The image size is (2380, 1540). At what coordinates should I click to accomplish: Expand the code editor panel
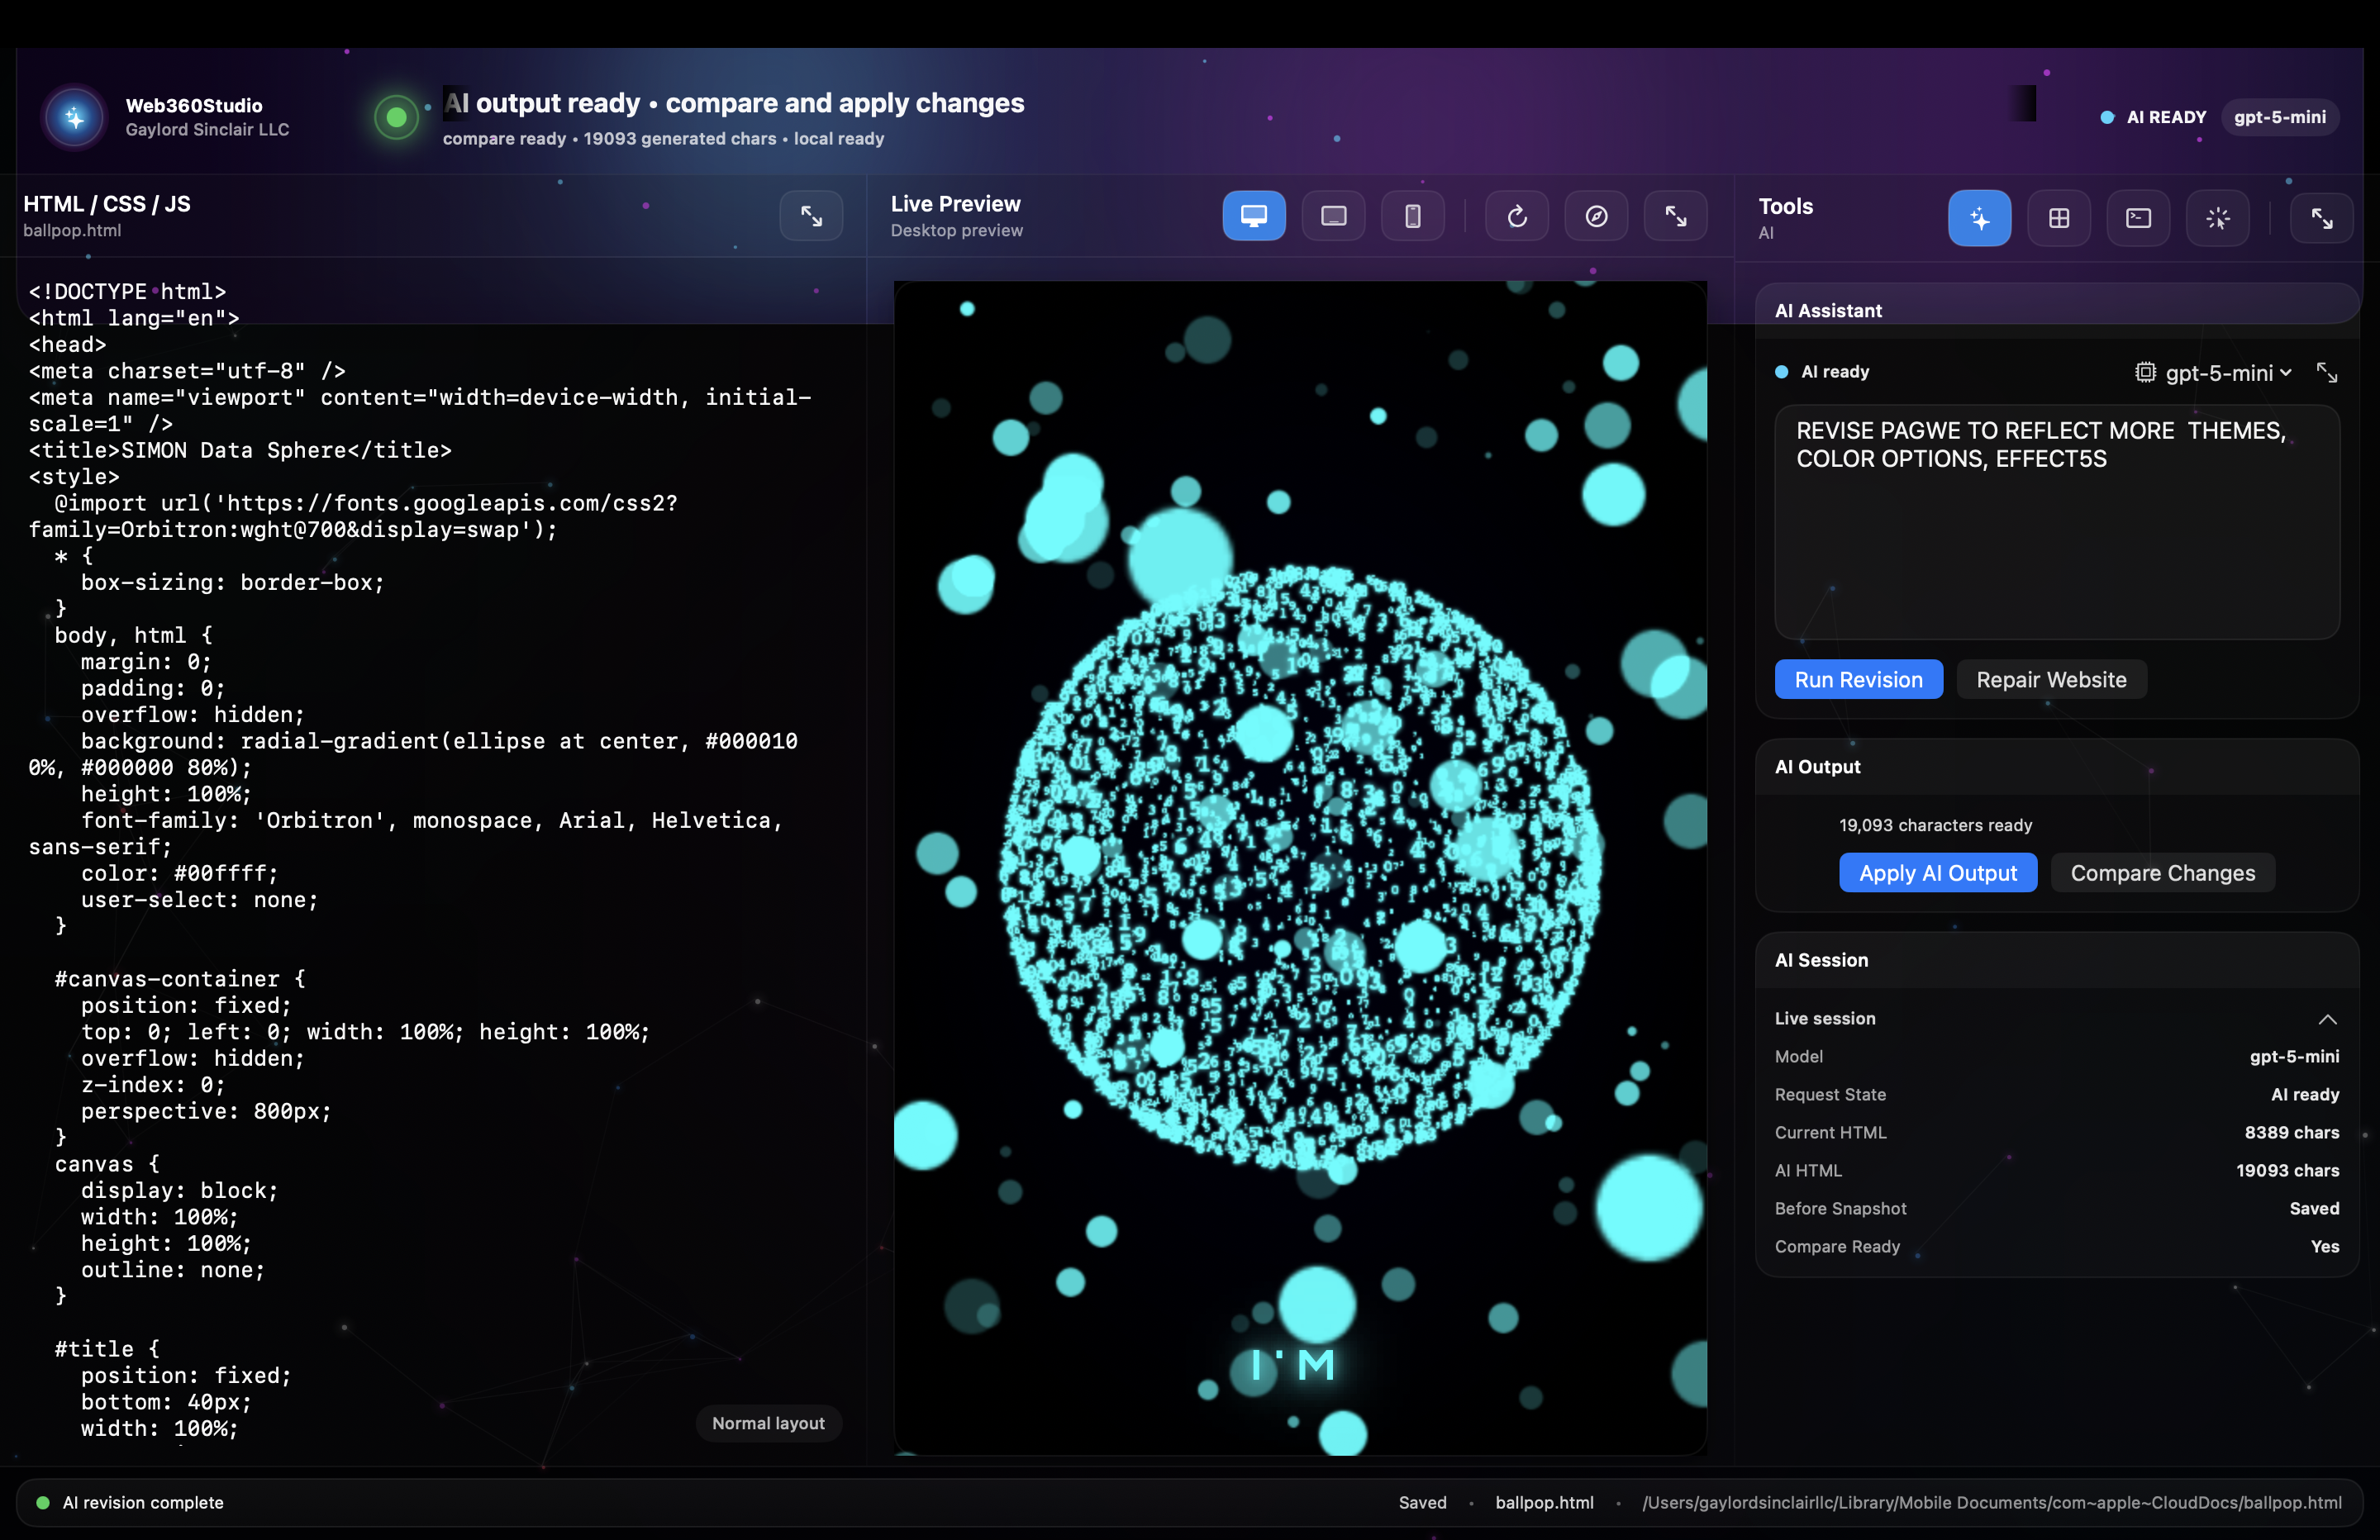[x=811, y=215]
